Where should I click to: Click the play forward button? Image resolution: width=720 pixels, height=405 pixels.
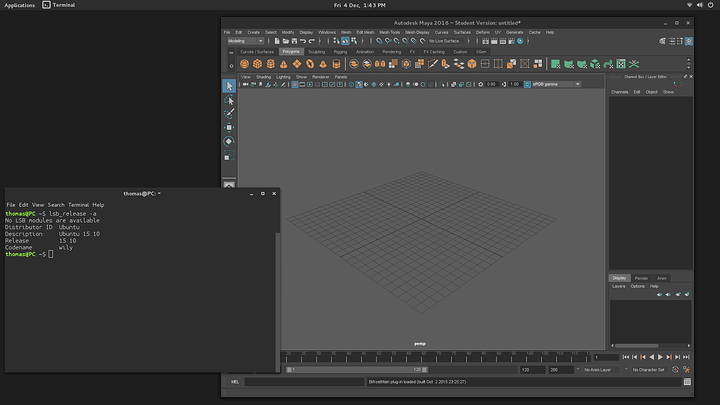point(661,357)
